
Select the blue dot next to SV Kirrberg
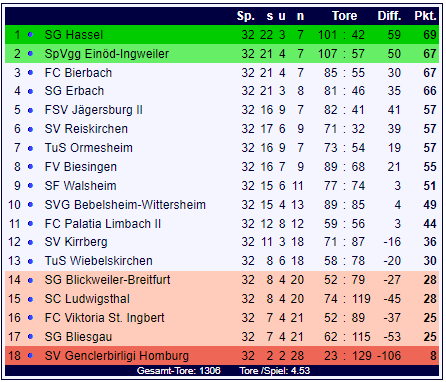click(30, 242)
